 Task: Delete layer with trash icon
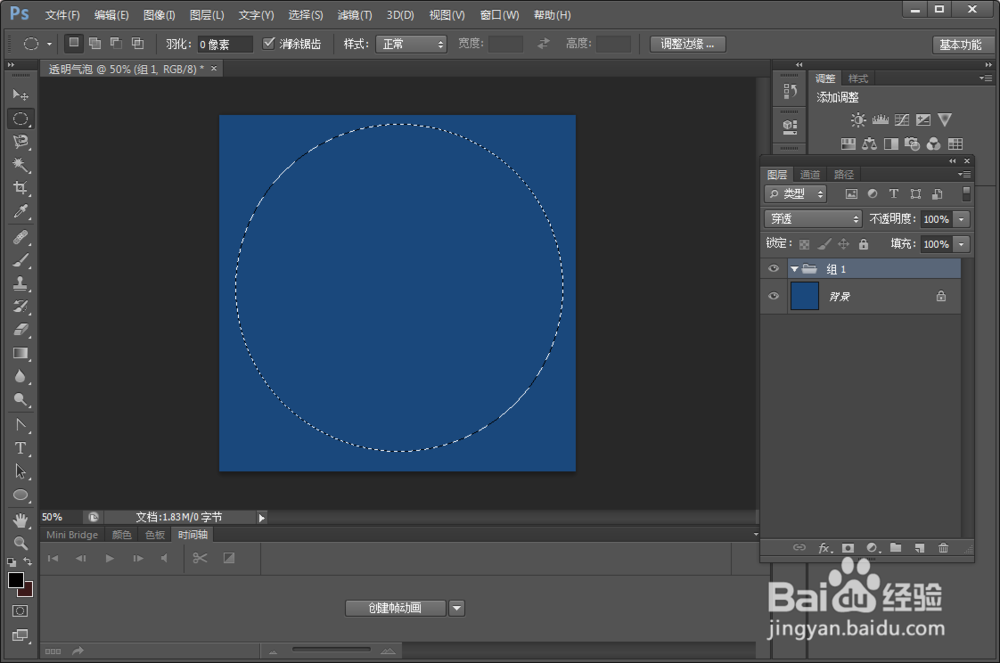tap(943, 548)
